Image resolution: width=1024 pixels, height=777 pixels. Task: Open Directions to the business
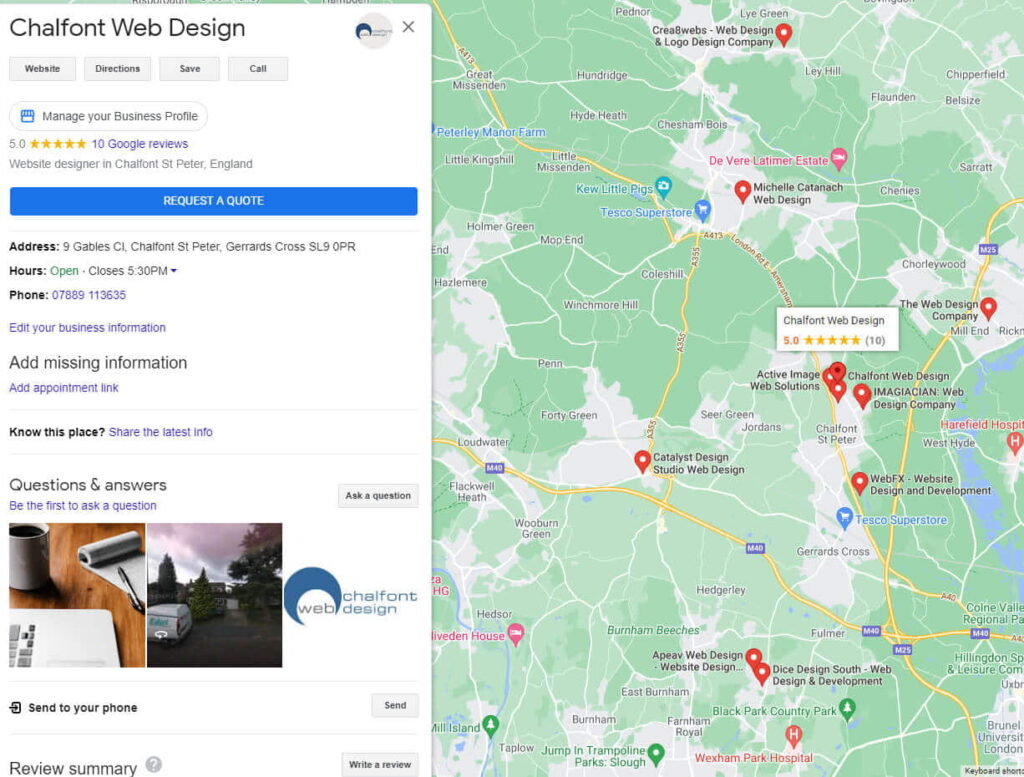point(118,69)
